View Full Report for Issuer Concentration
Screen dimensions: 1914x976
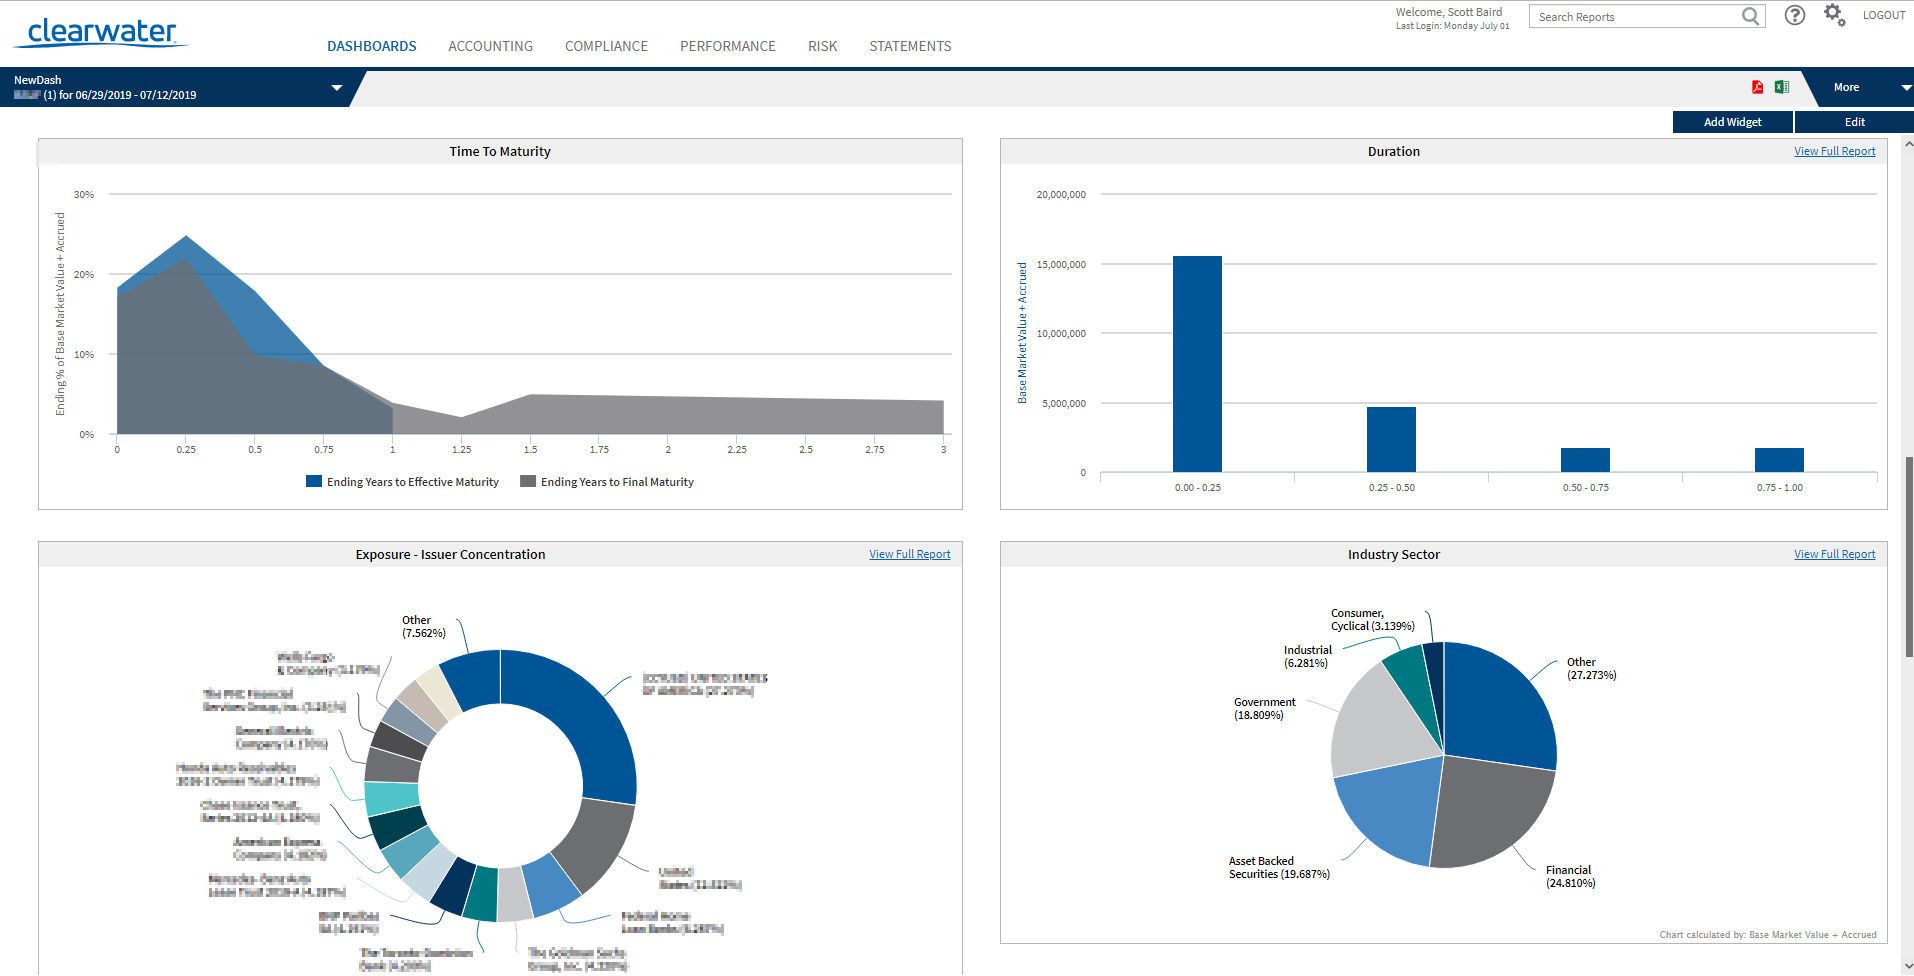click(x=910, y=554)
